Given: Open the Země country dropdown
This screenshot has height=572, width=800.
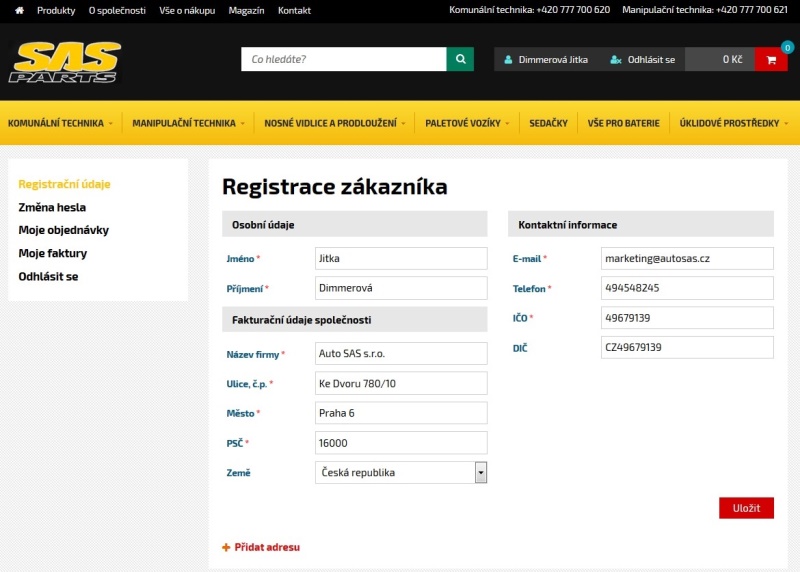Looking at the screenshot, I should click(x=401, y=472).
